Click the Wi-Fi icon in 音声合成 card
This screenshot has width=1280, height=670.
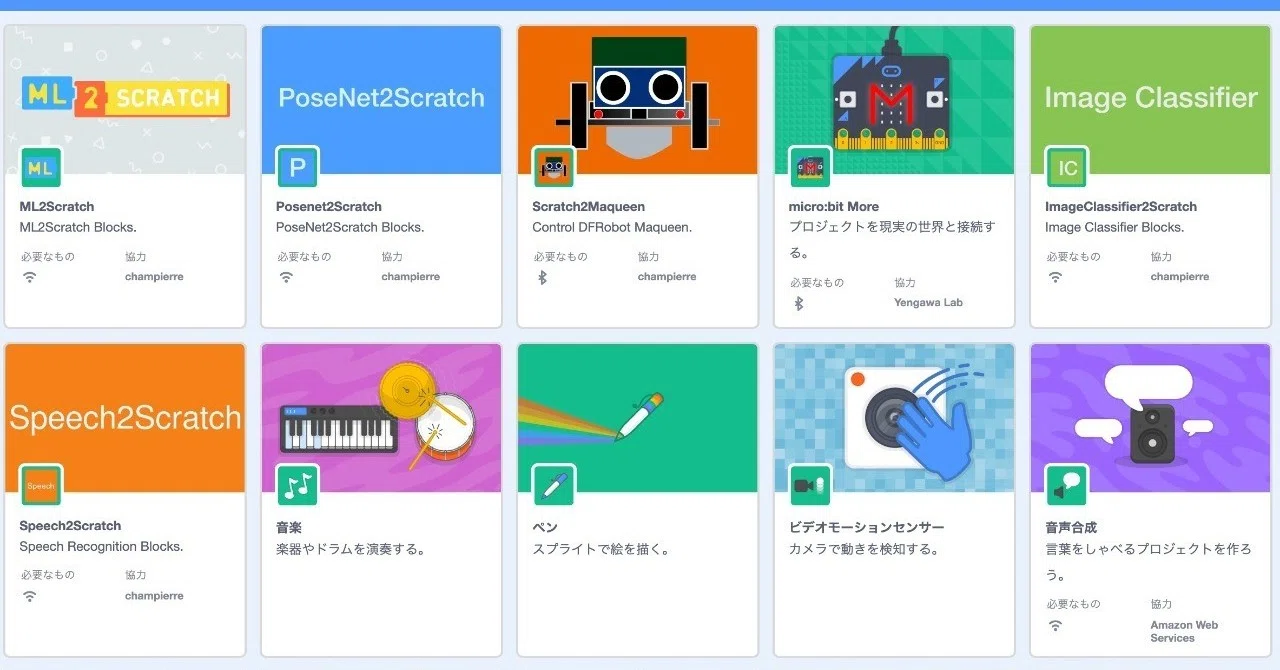pos(1055,625)
